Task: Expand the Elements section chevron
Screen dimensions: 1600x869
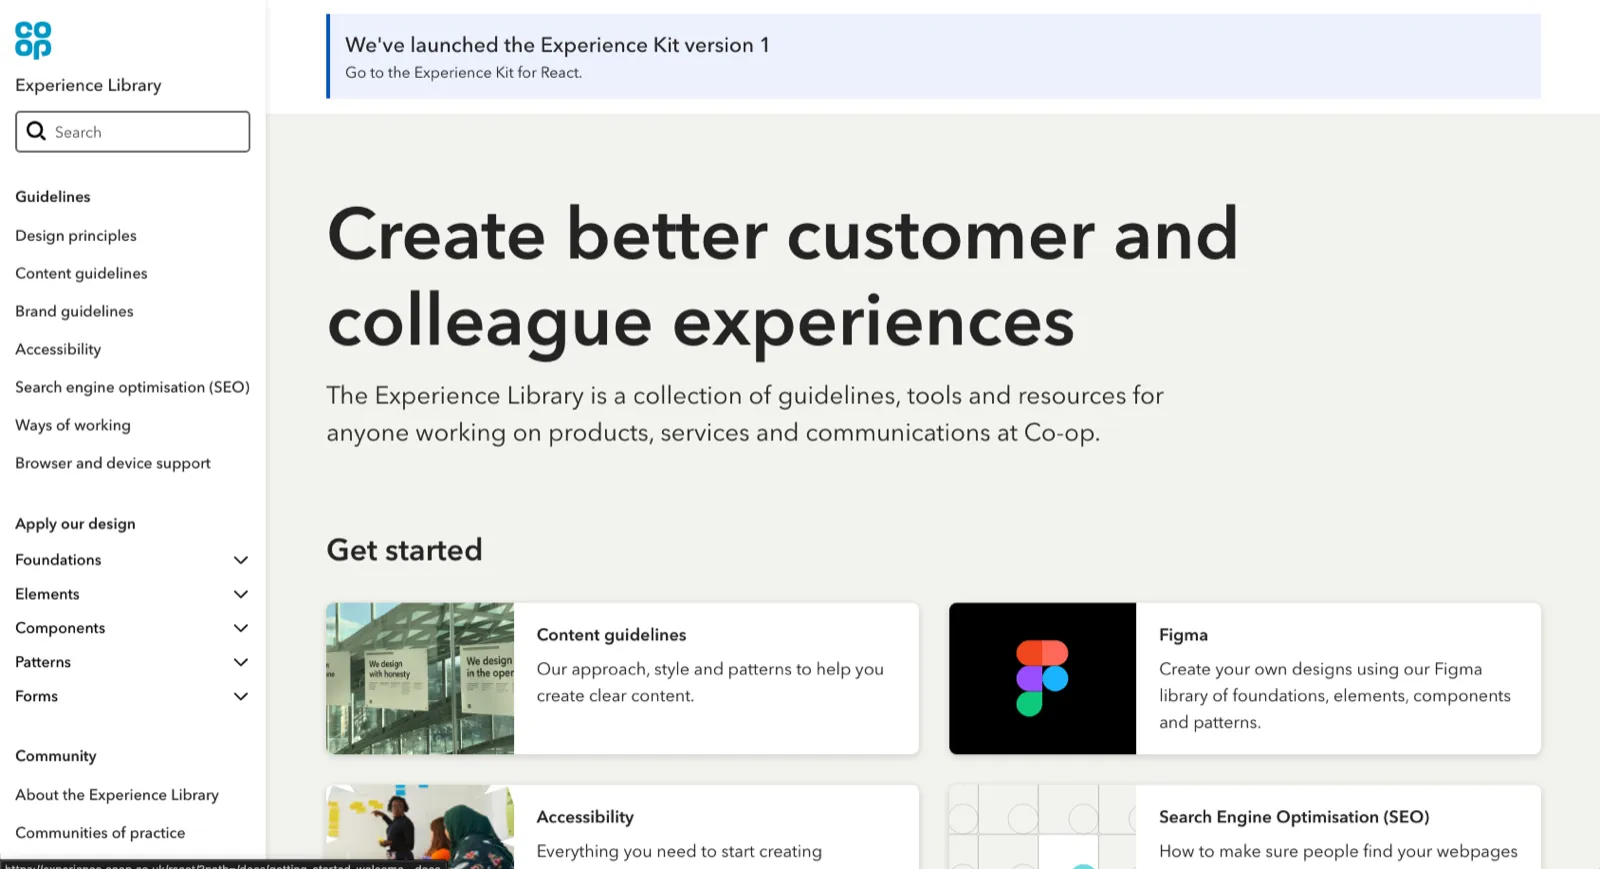Action: click(241, 594)
